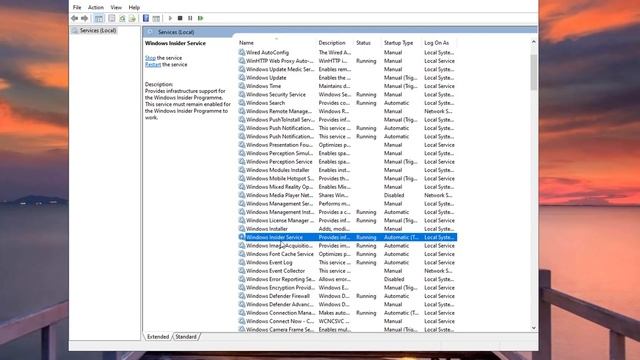Select the Windows Perception Service row
Viewport: 640px width, 360px height.
[x=347, y=162]
